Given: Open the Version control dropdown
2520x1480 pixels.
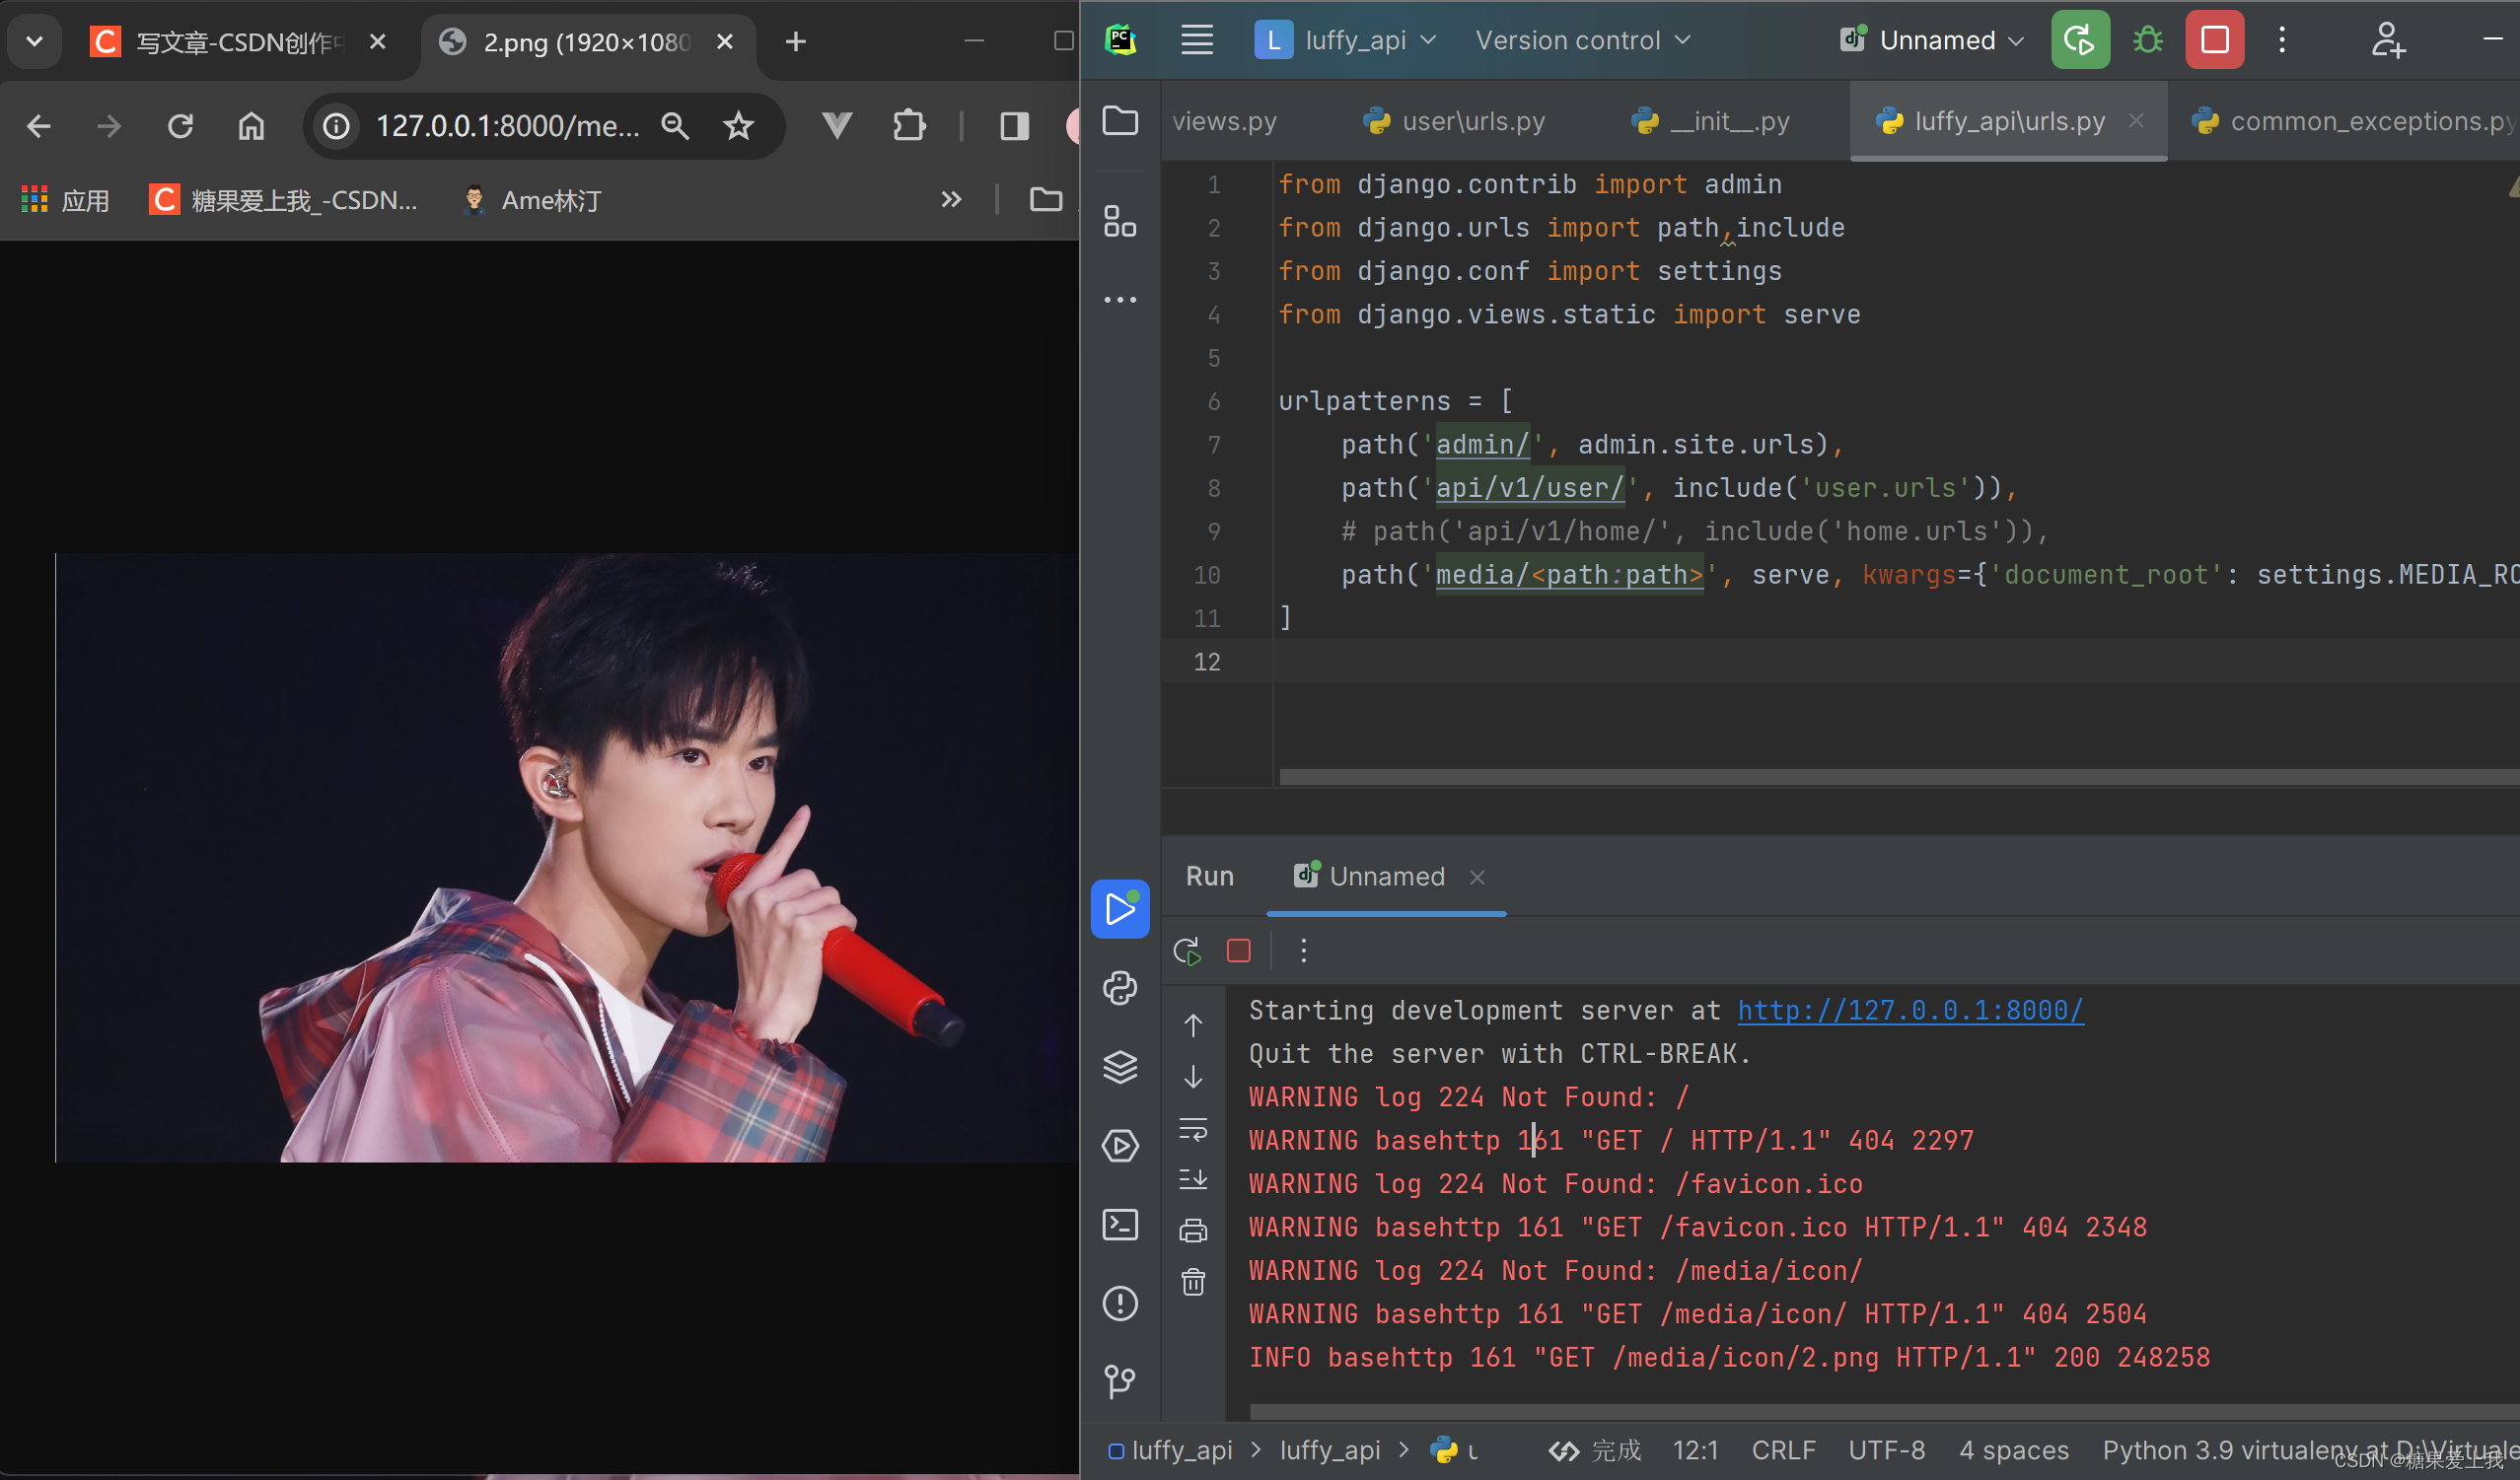Looking at the screenshot, I should coord(1582,40).
